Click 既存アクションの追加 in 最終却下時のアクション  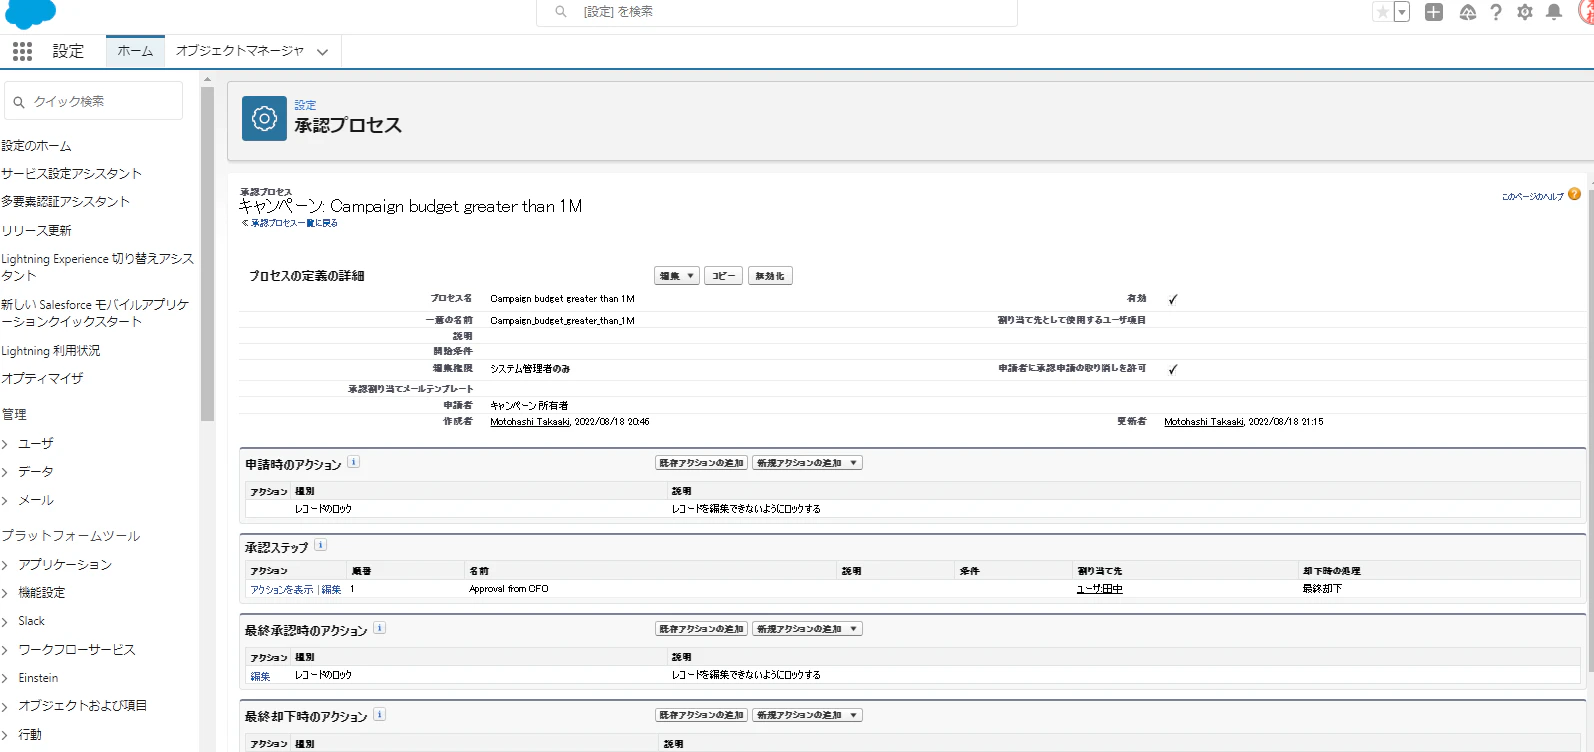click(x=701, y=715)
